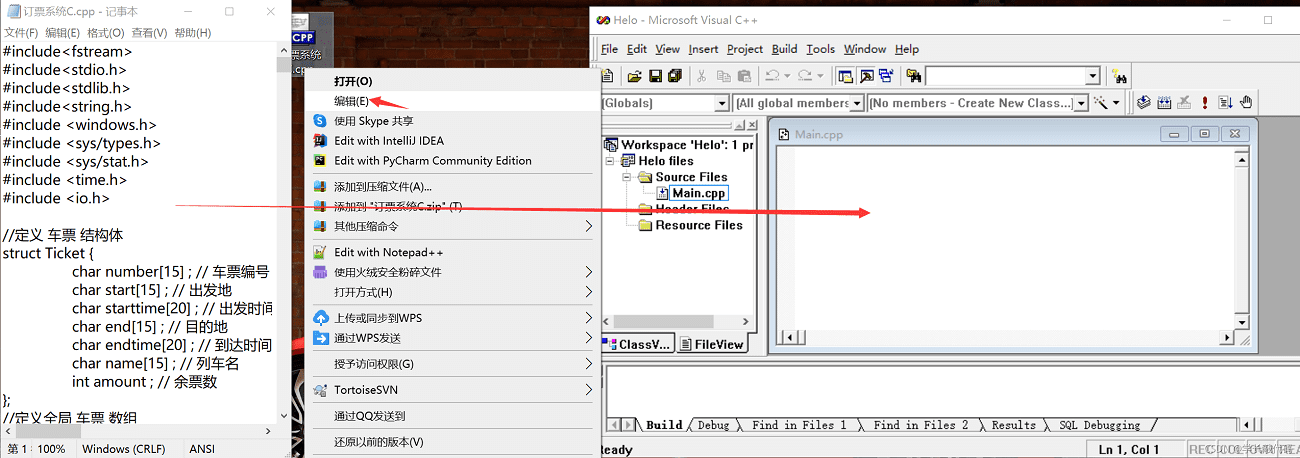Collapse the Helo files tree node
1300x458 pixels.
click(611, 161)
